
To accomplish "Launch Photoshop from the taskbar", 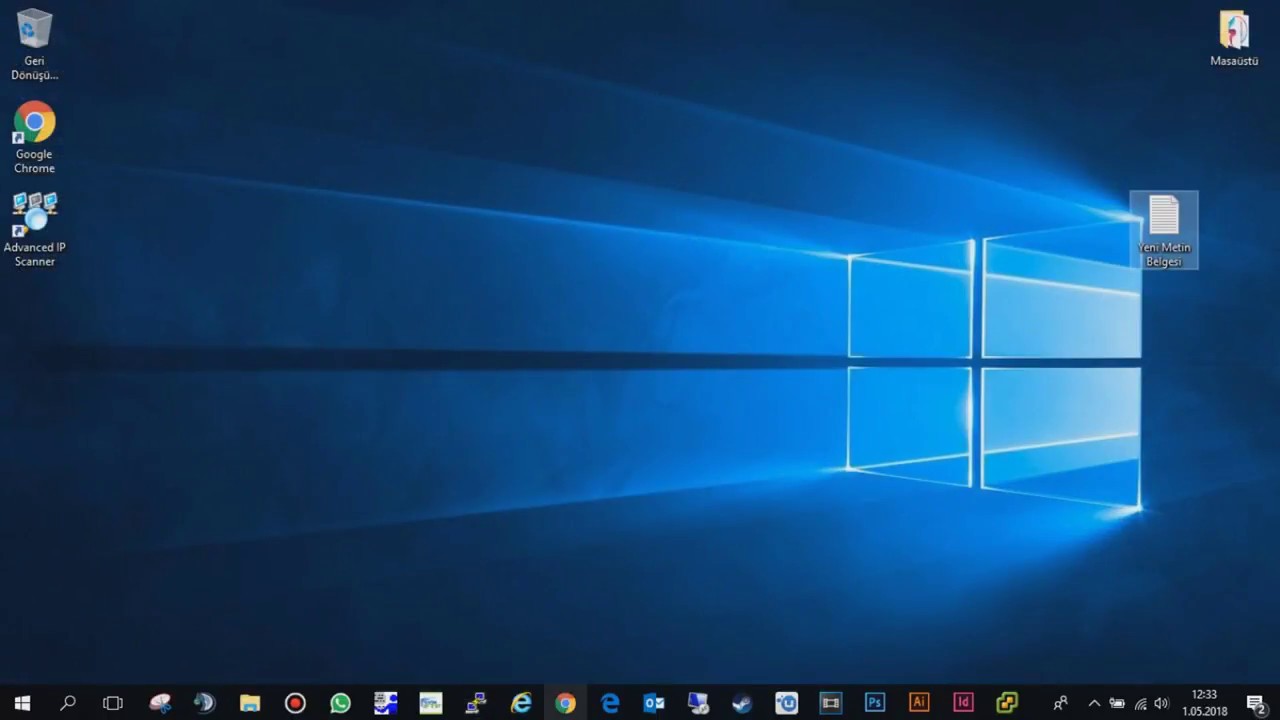I will pos(875,703).
